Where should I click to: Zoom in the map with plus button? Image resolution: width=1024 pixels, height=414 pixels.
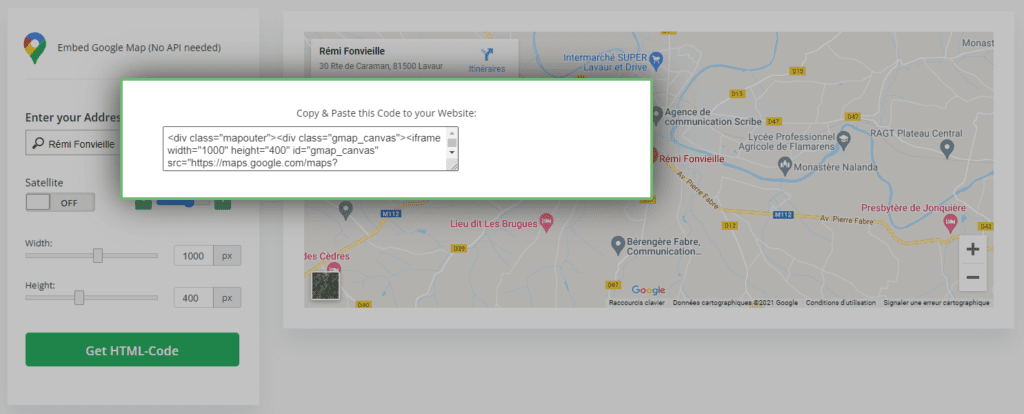pos(972,249)
